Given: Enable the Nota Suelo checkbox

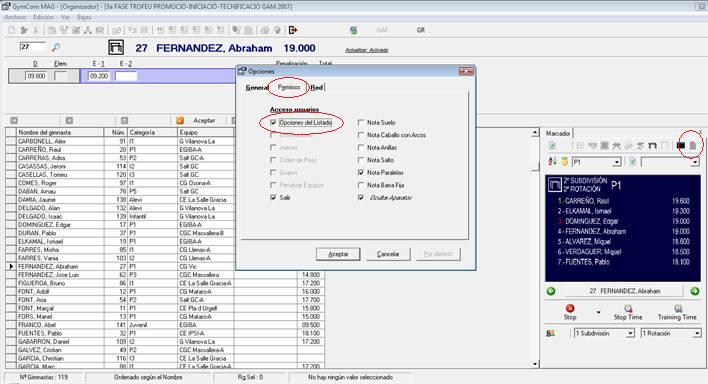Looking at the screenshot, I should click(361, 122).
